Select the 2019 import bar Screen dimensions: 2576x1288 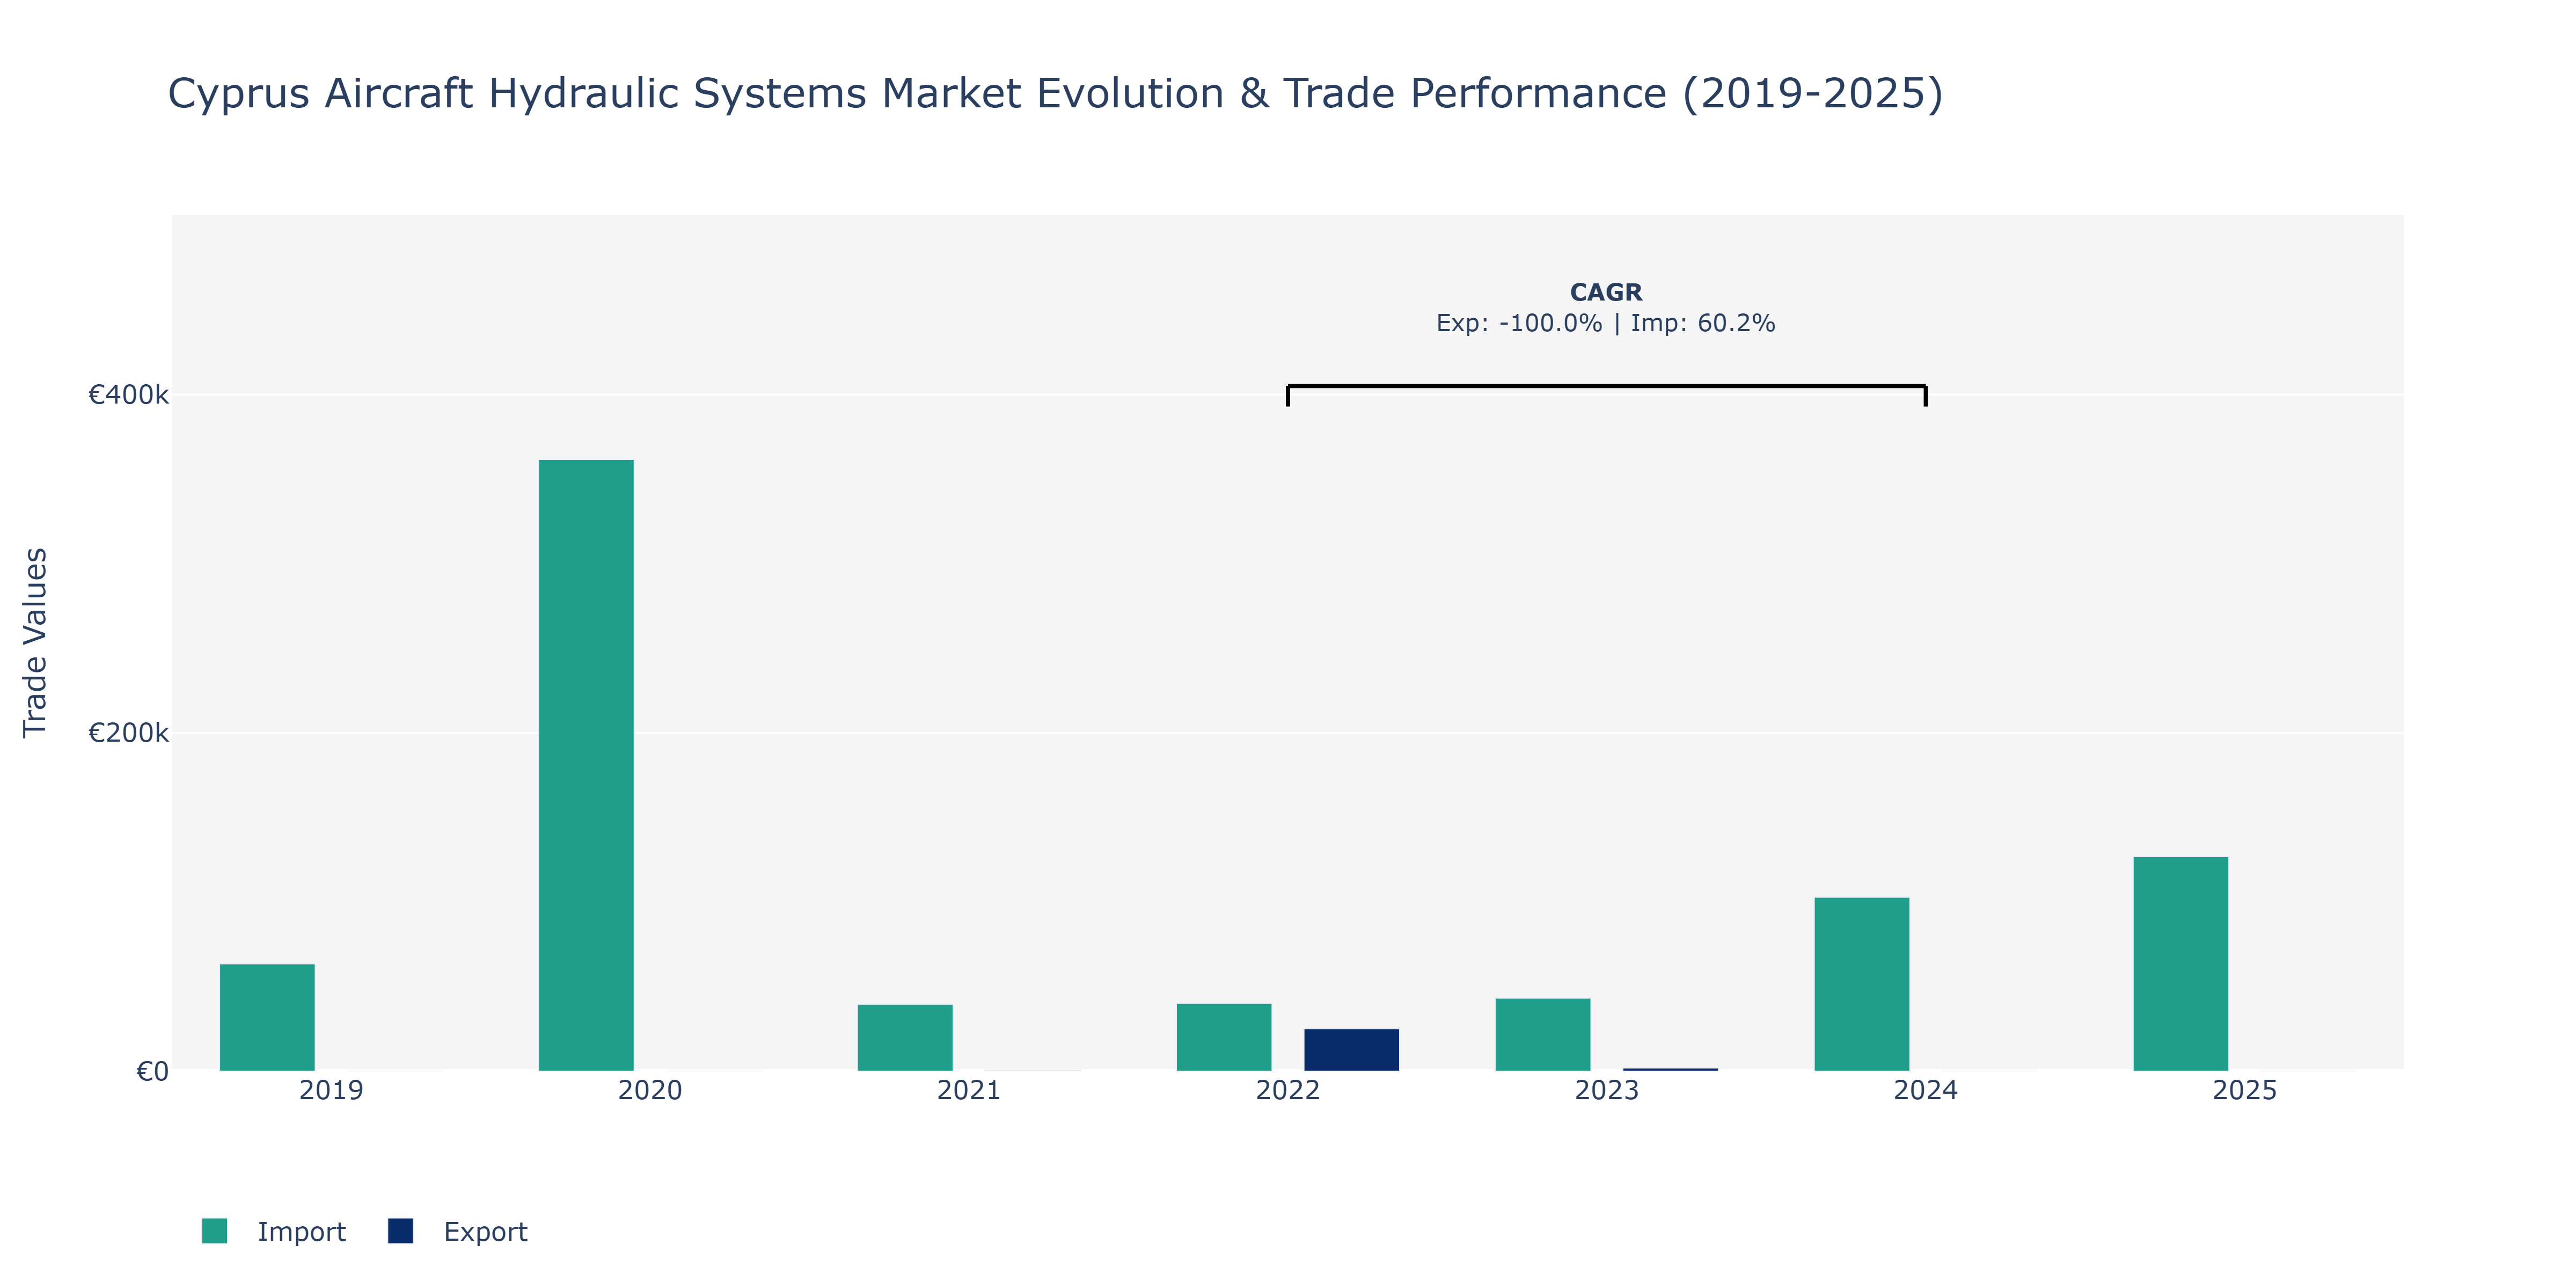(x=267, y=1017)
